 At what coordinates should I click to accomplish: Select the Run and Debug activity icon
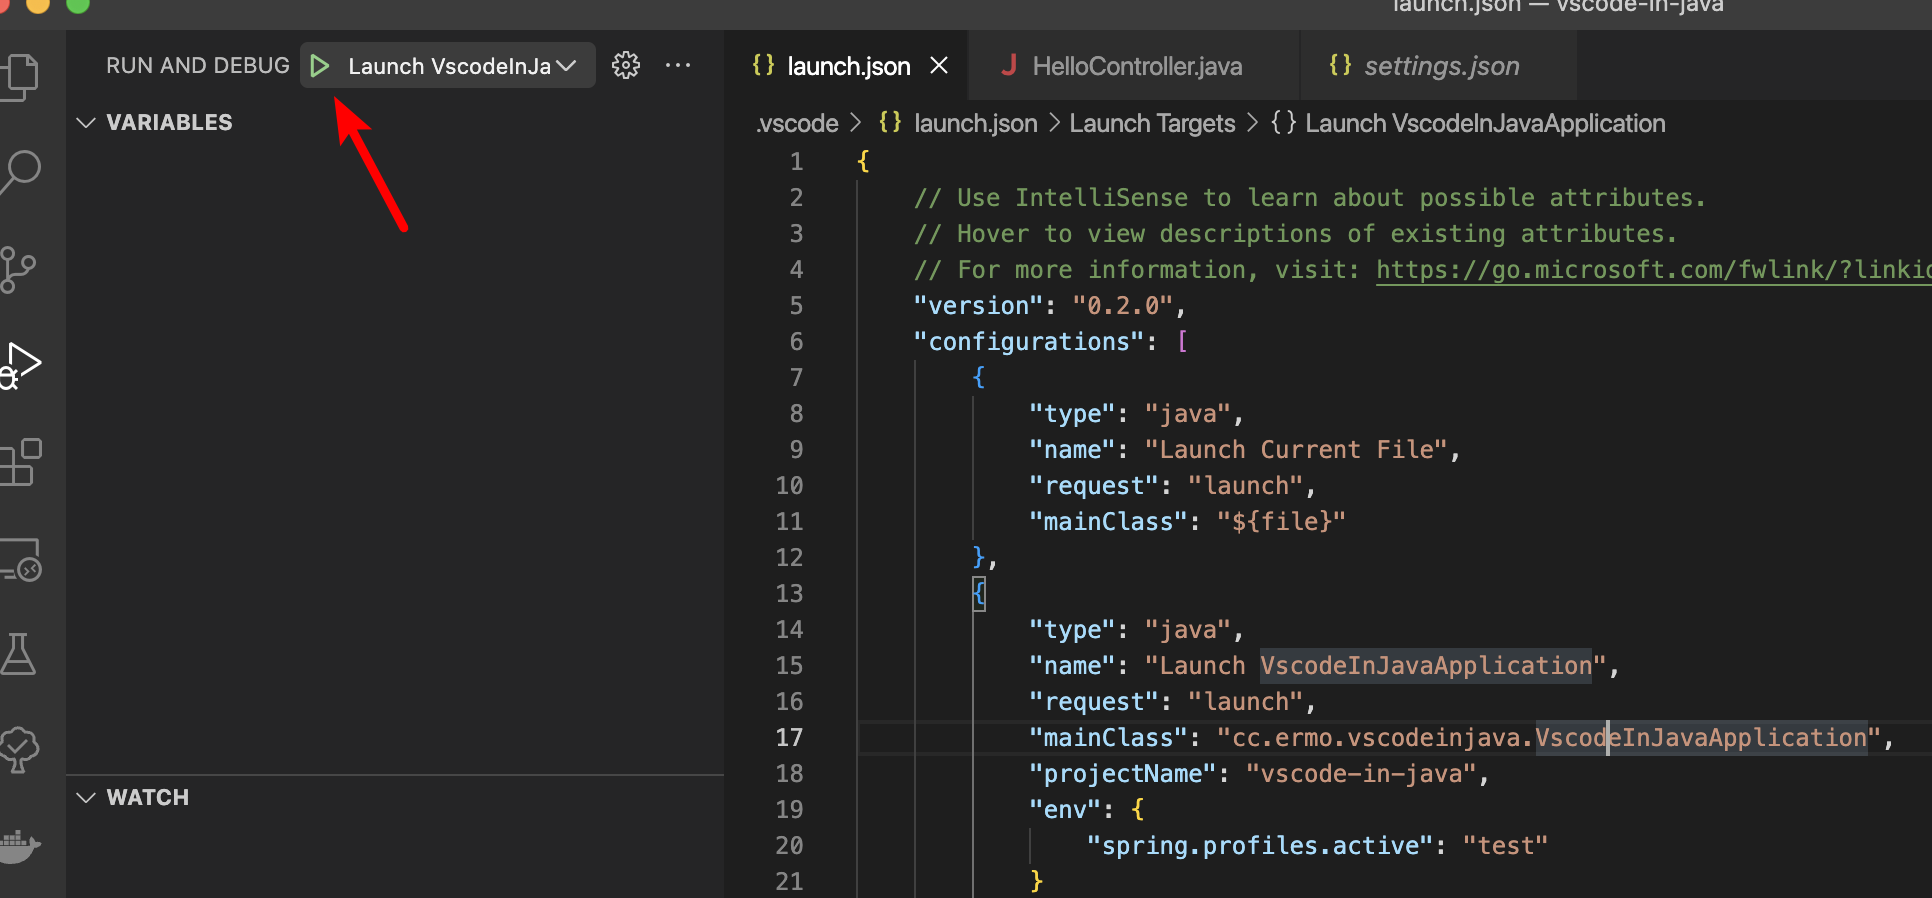point(20,365)
